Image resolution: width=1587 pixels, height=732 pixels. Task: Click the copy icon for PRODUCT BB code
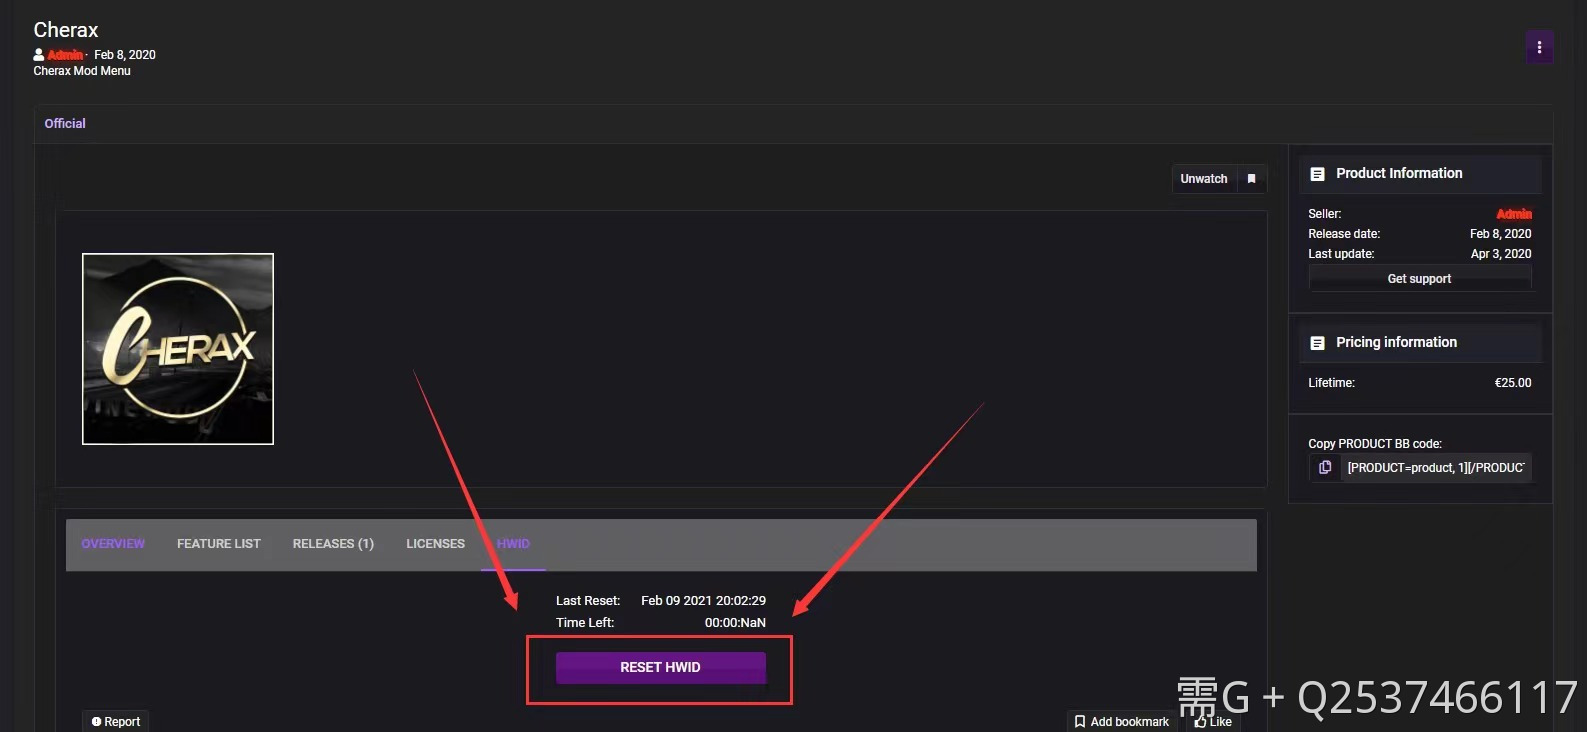[x=1325, y=467]
